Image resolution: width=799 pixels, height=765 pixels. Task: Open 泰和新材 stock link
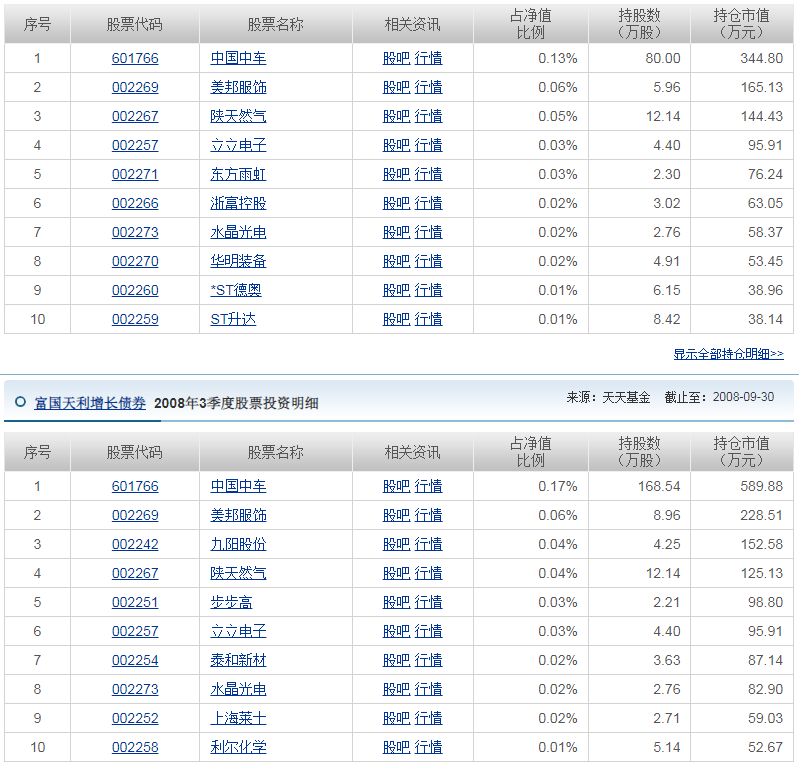point(238,661)
